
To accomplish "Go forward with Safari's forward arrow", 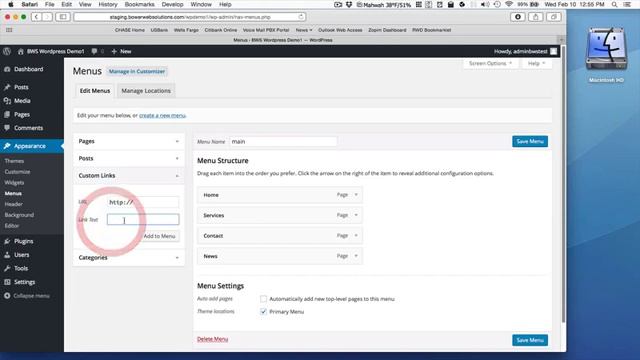I will click(47, 17).
